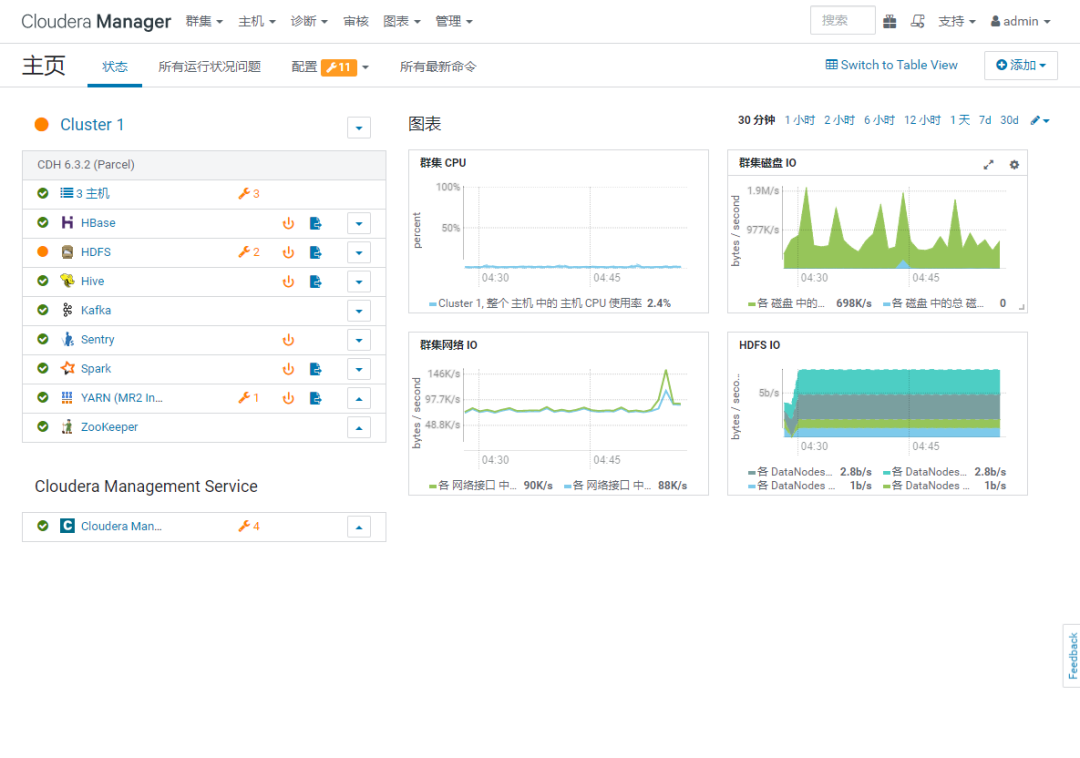Click HDFS orange health status indicator

coord(43,252)
